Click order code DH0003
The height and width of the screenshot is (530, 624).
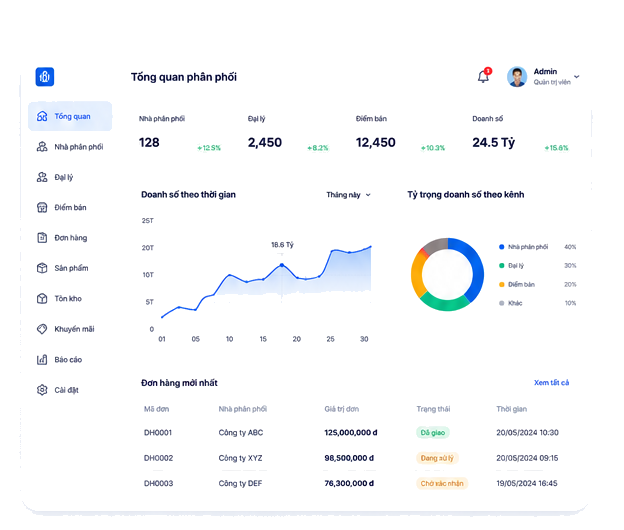tap(158, 483)
